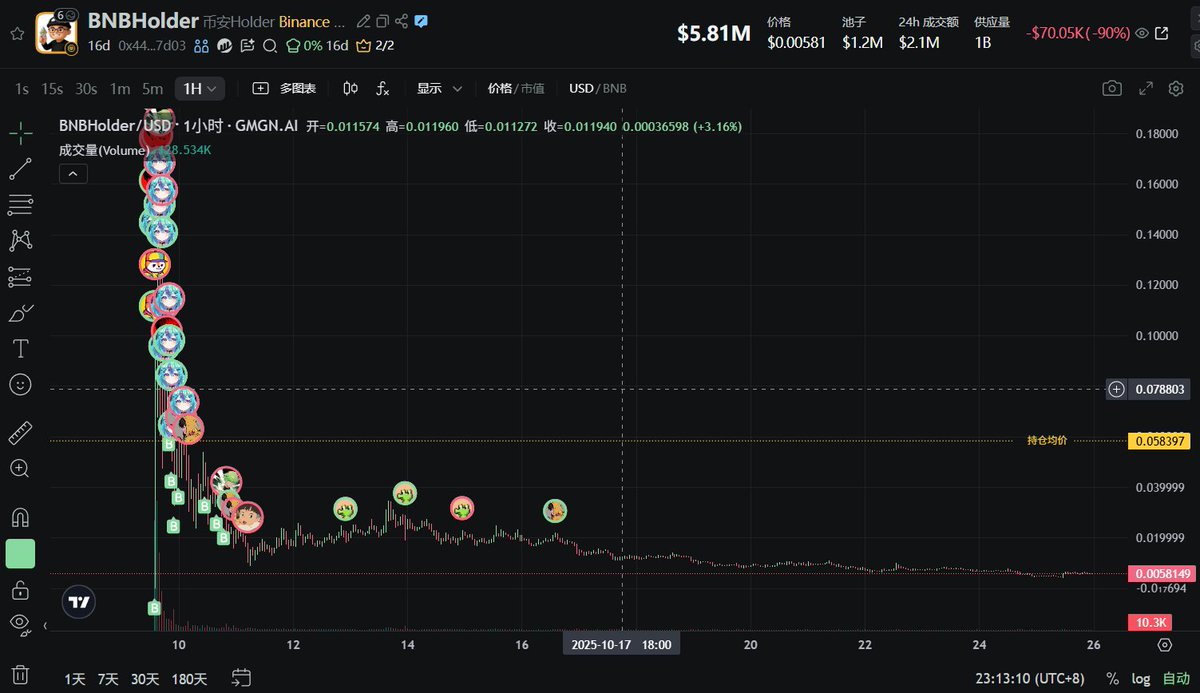This screenshot has width=1200, height=693.
Task: Click the trader avatar marker near the 14 date label
Action: (404, 493)
